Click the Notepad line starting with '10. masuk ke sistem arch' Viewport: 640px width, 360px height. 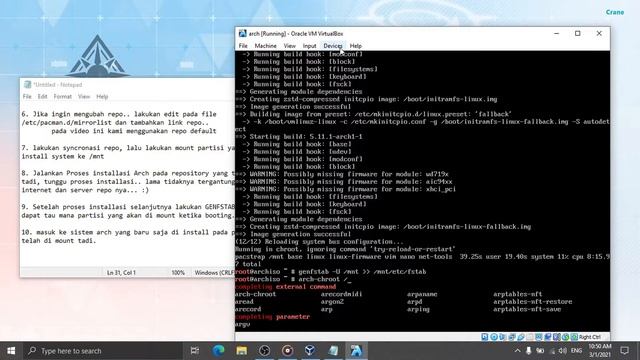click(x=128, y=232)
